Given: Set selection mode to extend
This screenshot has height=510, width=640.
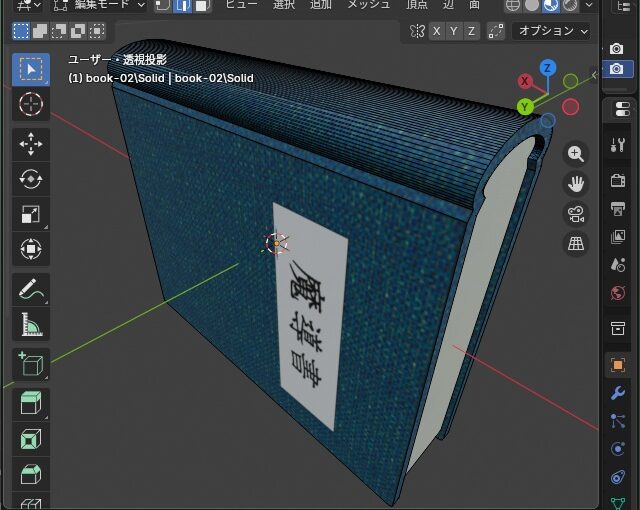Looking at the screenshot, I should (x=40, y=31).
